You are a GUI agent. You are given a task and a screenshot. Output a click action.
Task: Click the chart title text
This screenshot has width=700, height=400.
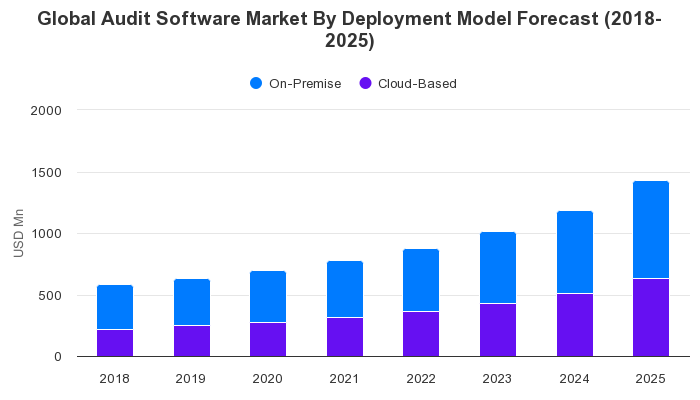coord(350,29)
